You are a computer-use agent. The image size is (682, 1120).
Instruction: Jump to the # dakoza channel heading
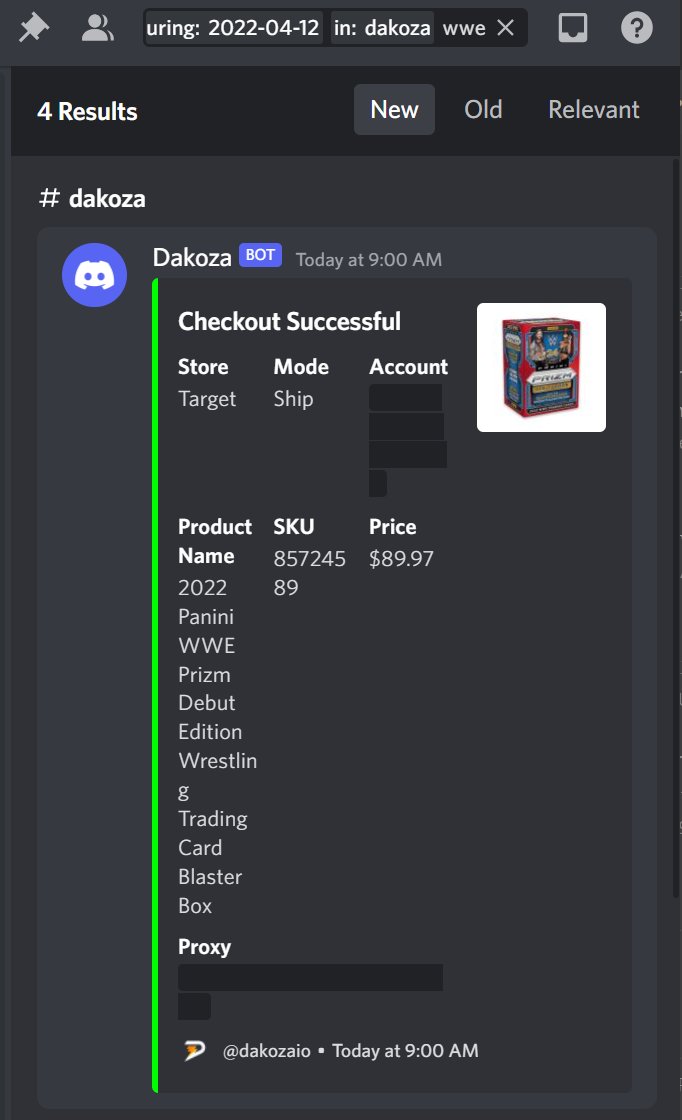point(92,198)
